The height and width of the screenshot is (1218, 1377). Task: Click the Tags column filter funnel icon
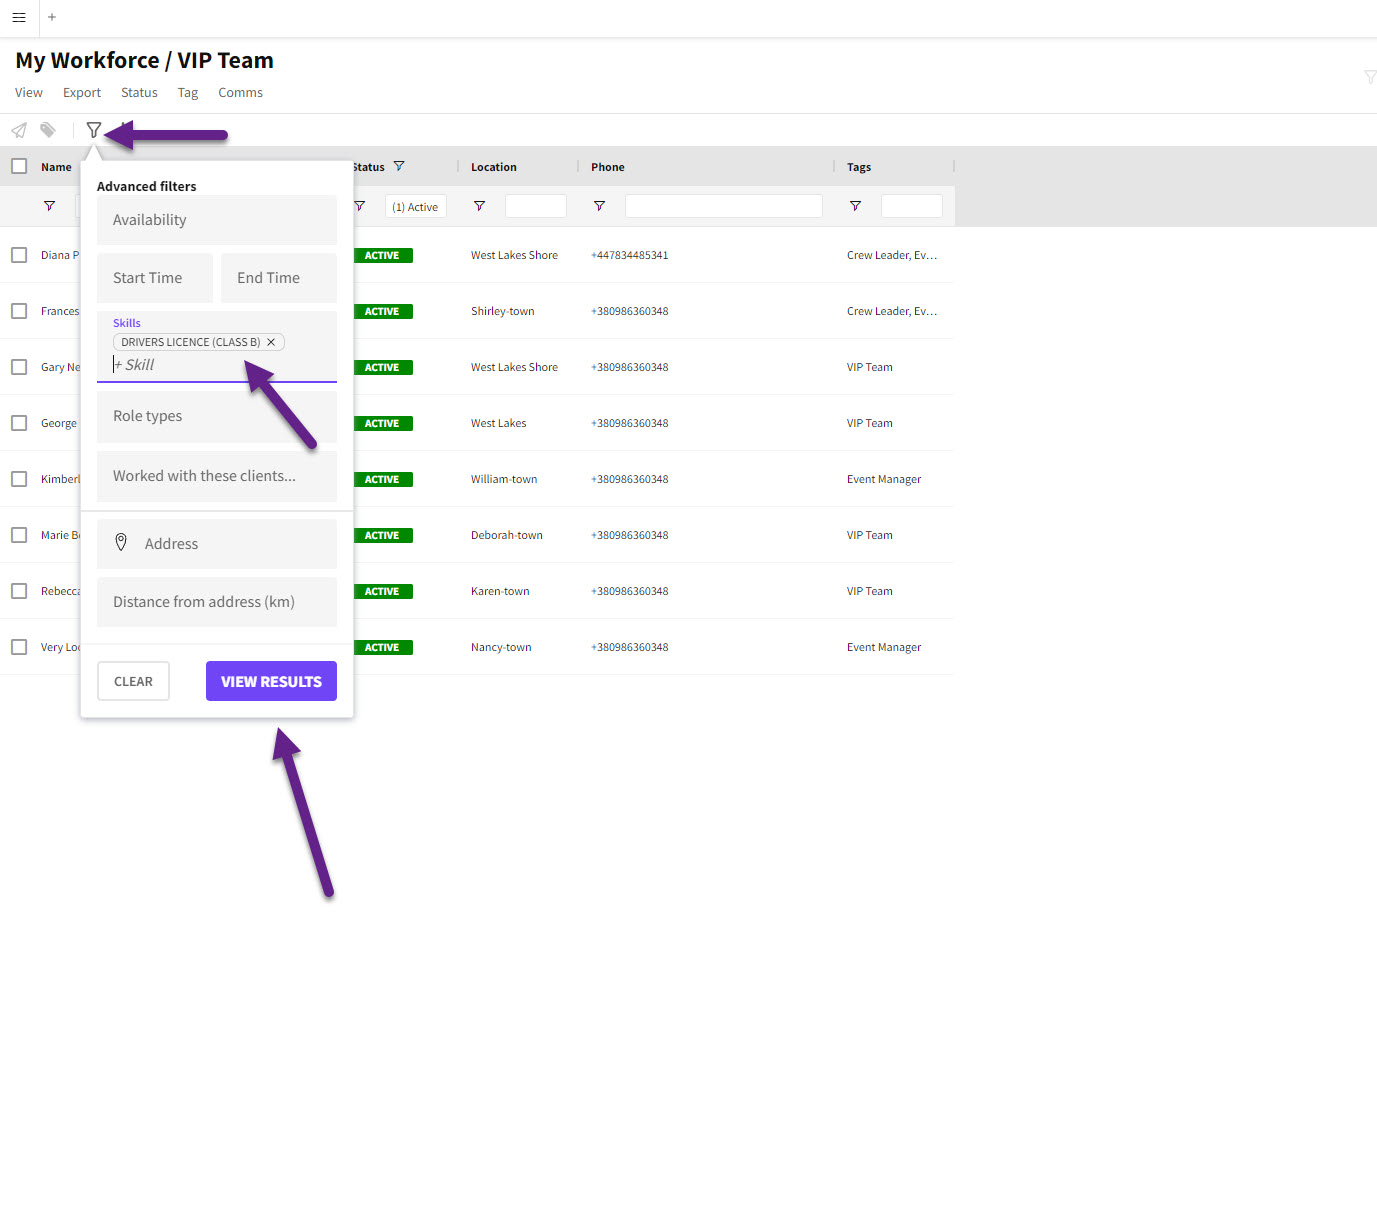855,206
